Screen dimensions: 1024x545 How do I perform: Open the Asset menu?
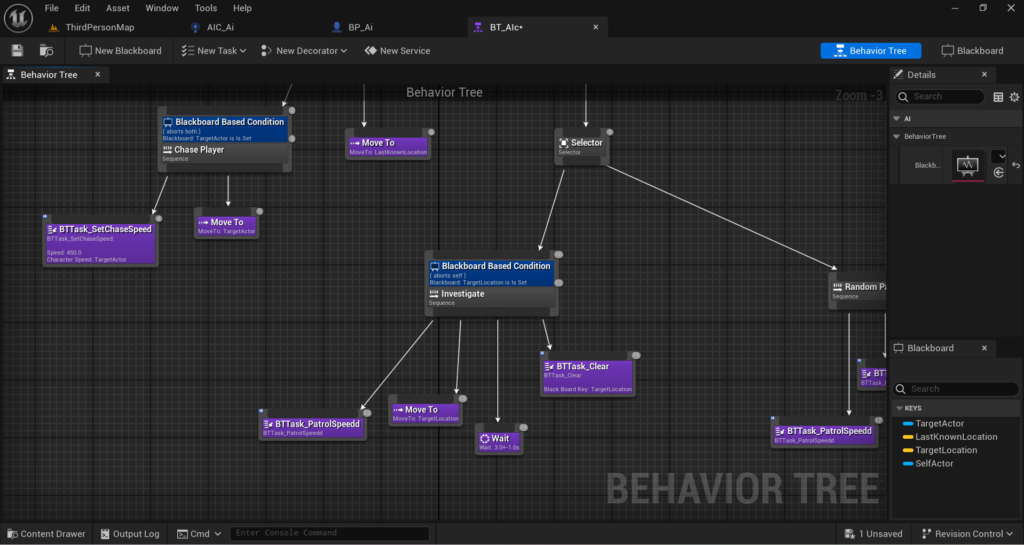(118, 8)
